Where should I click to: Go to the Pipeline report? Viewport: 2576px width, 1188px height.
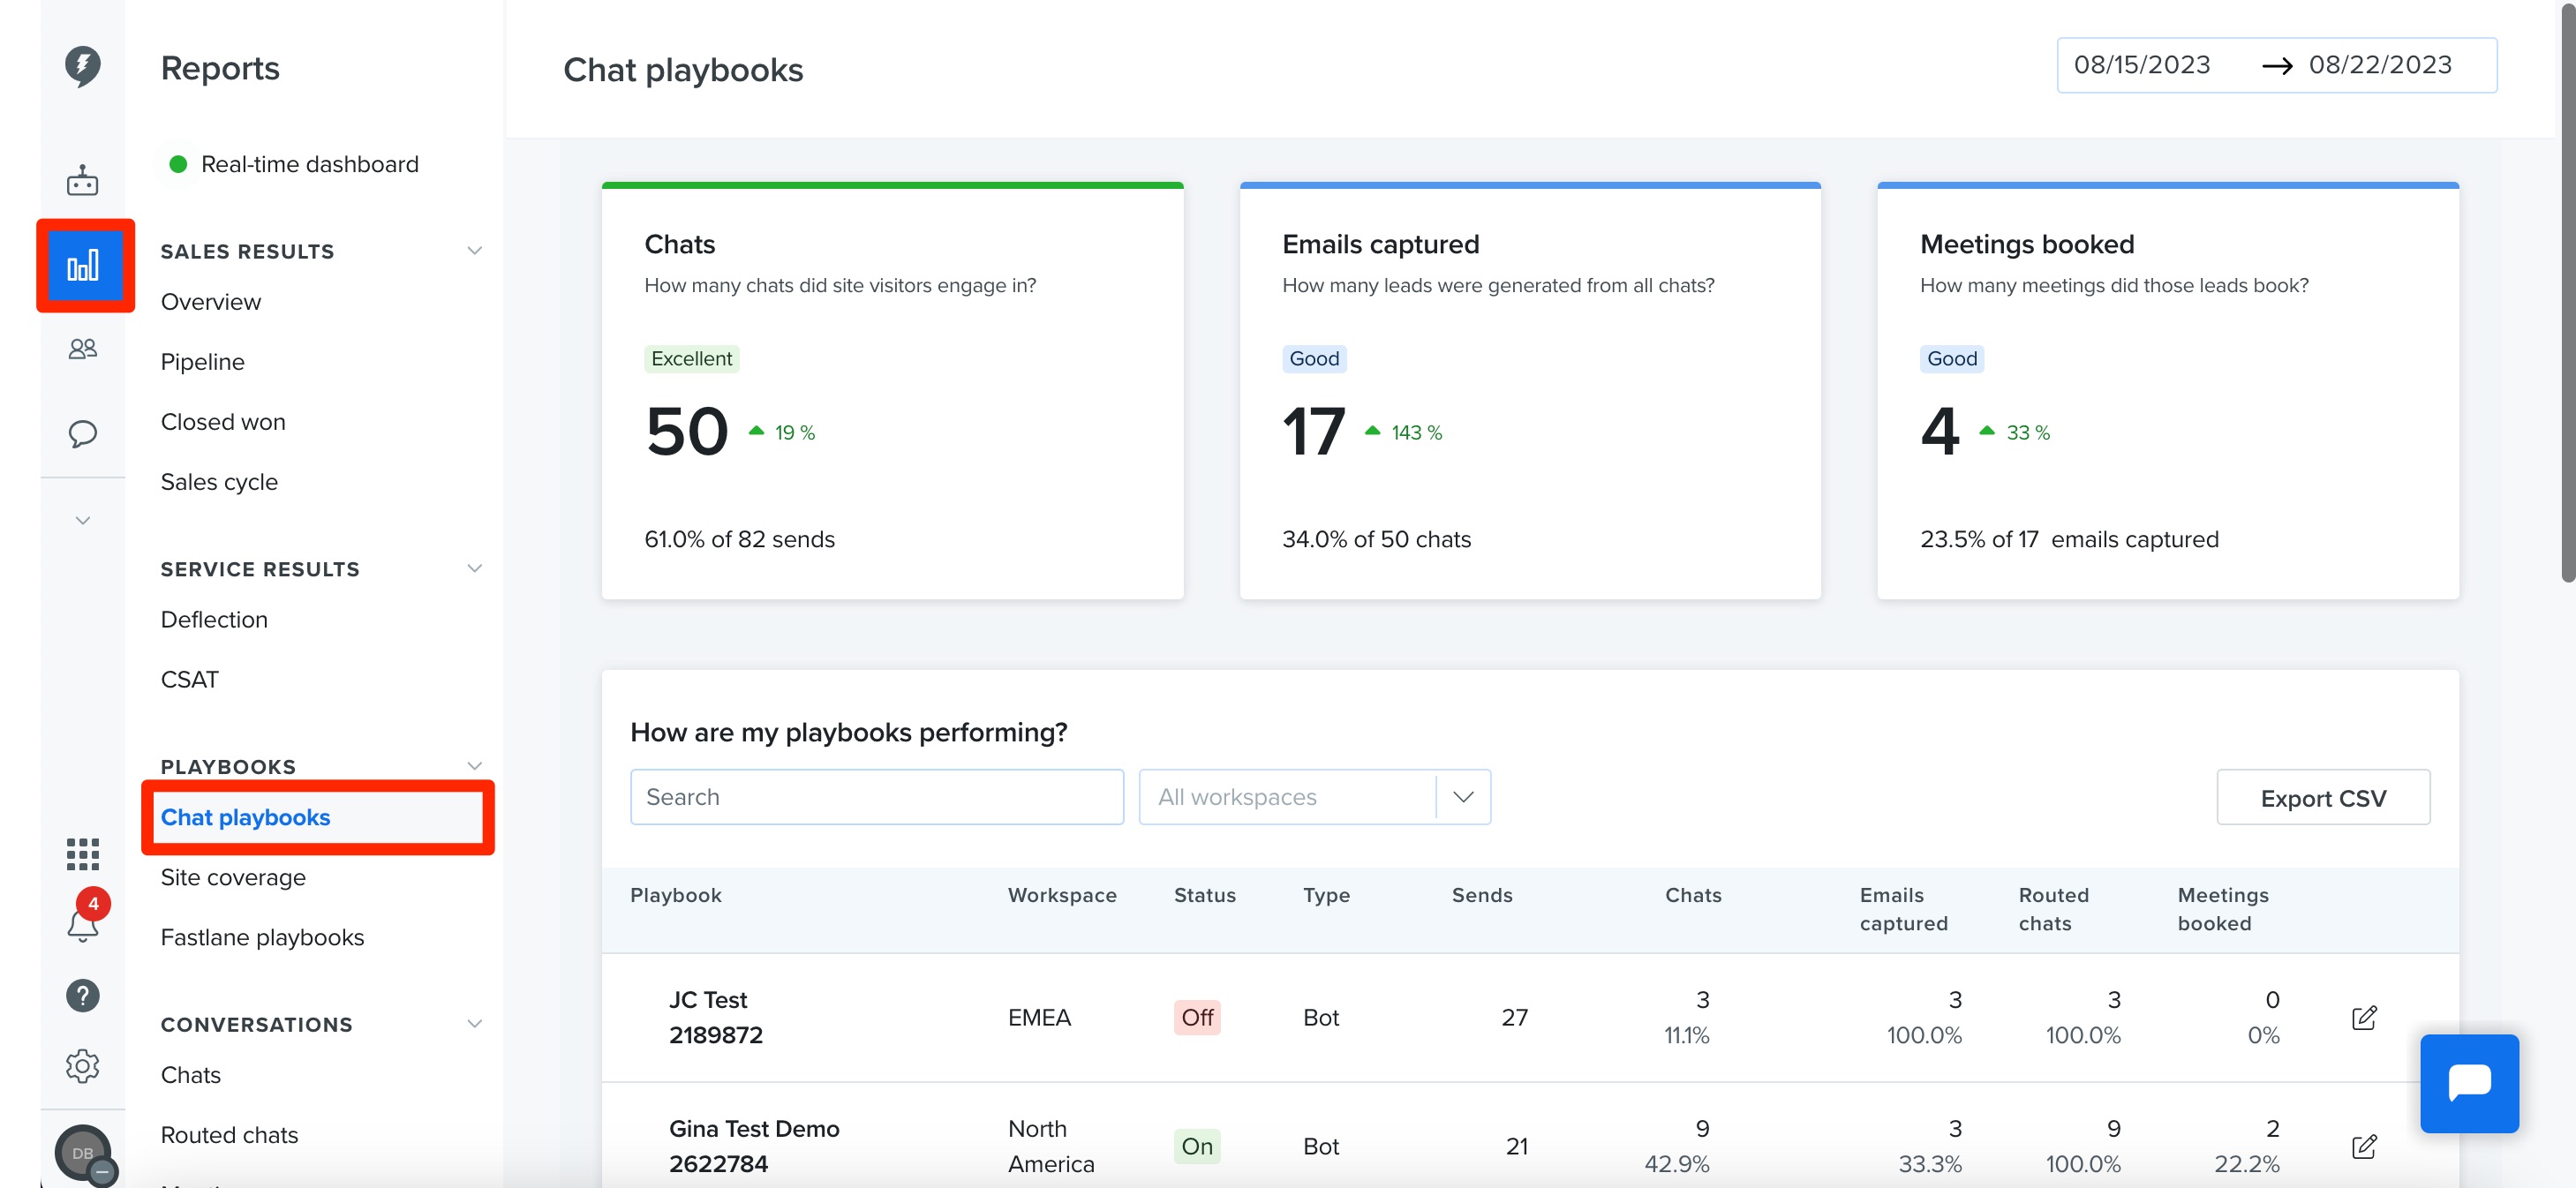pyautogui.click(x=202, y=362)
